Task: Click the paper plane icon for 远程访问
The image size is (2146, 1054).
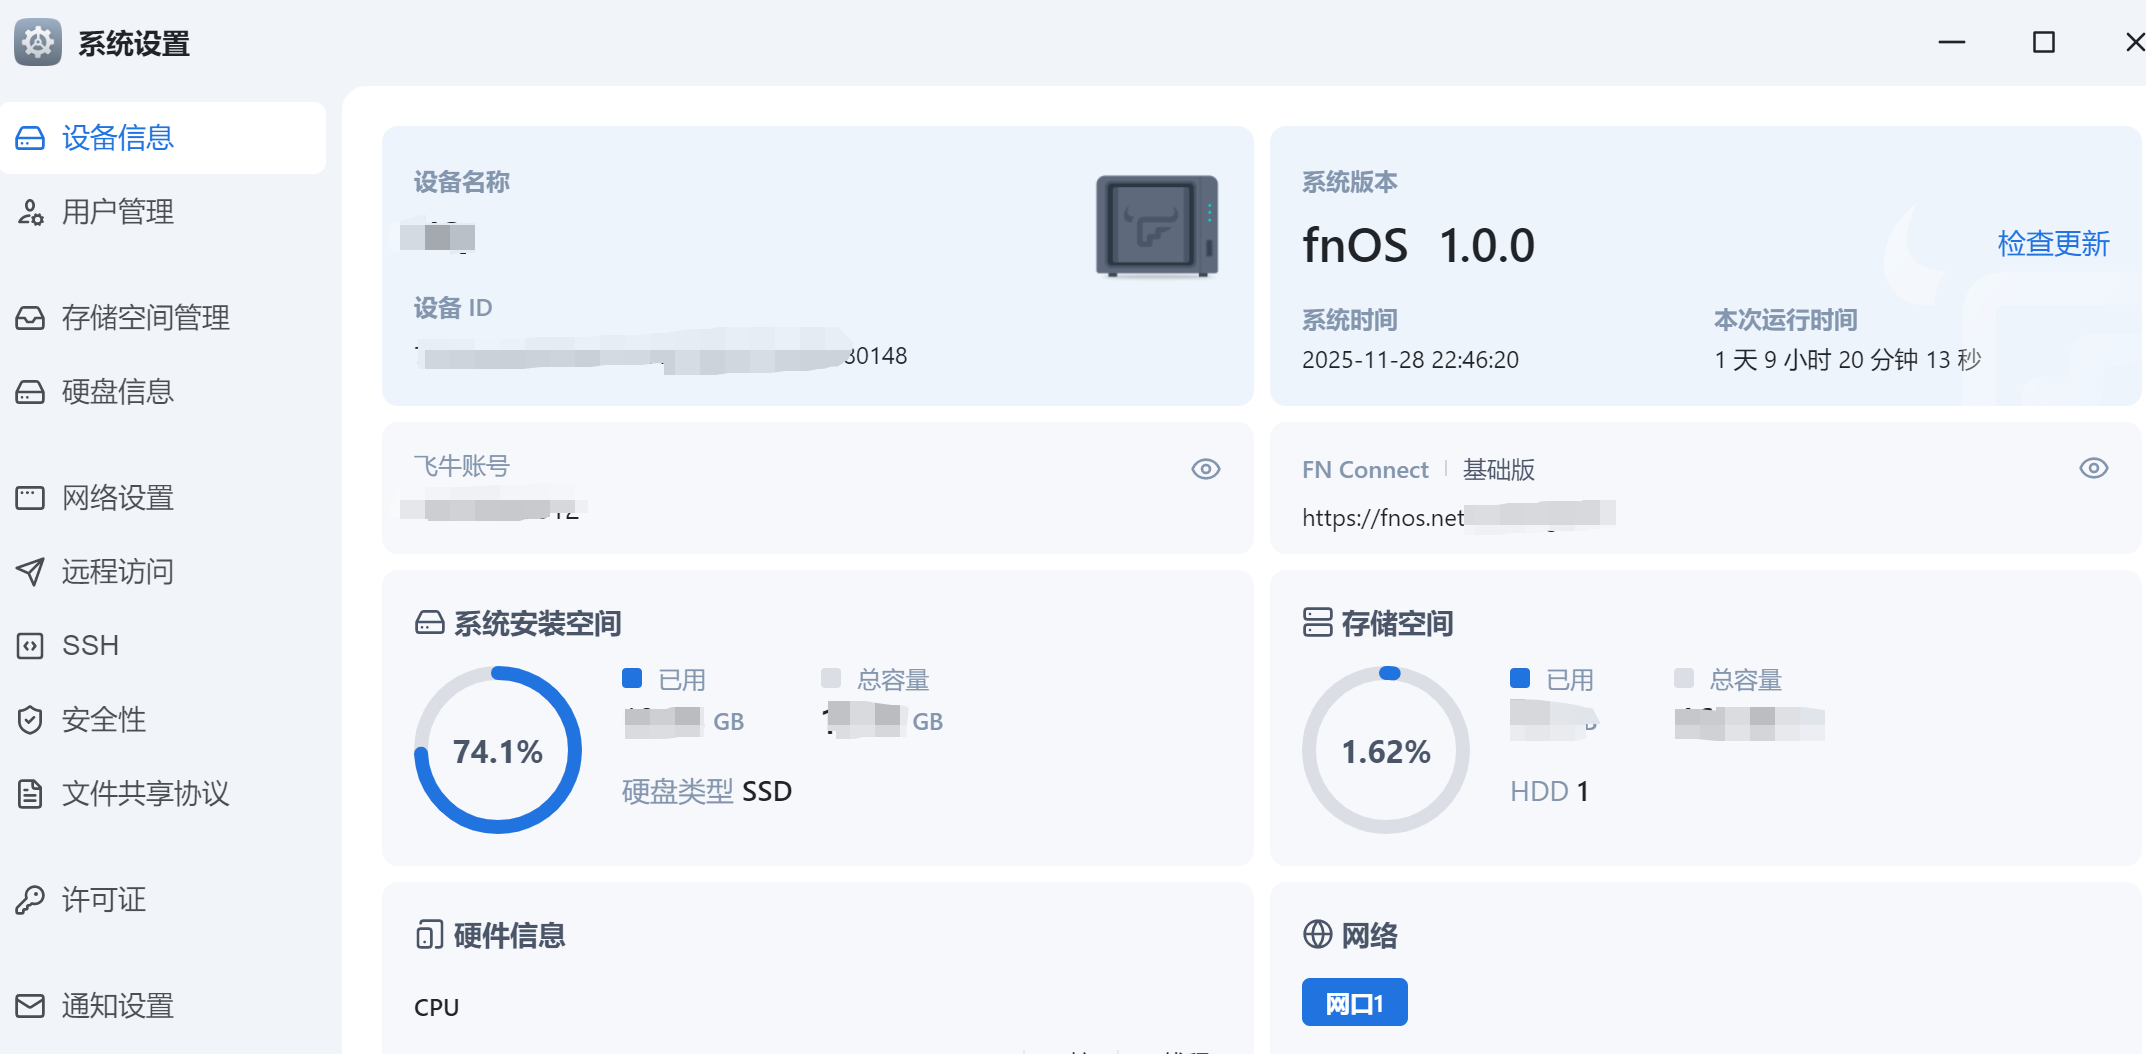Action: (30, 572)
